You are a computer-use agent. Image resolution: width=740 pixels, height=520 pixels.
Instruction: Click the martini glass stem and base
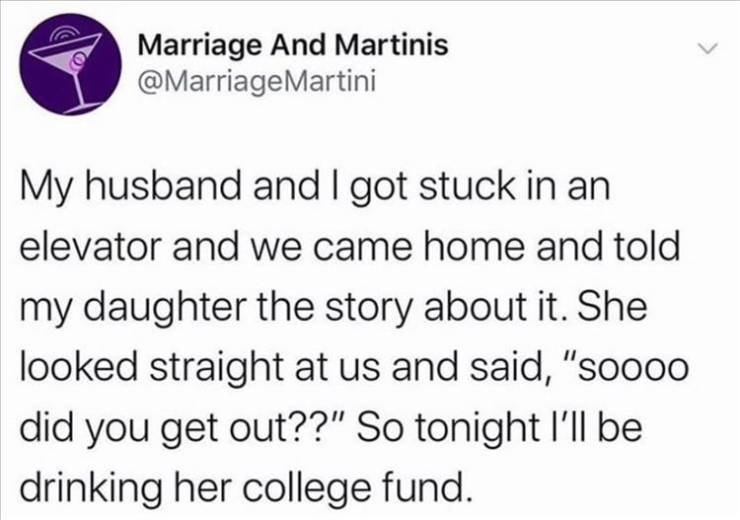80,93
